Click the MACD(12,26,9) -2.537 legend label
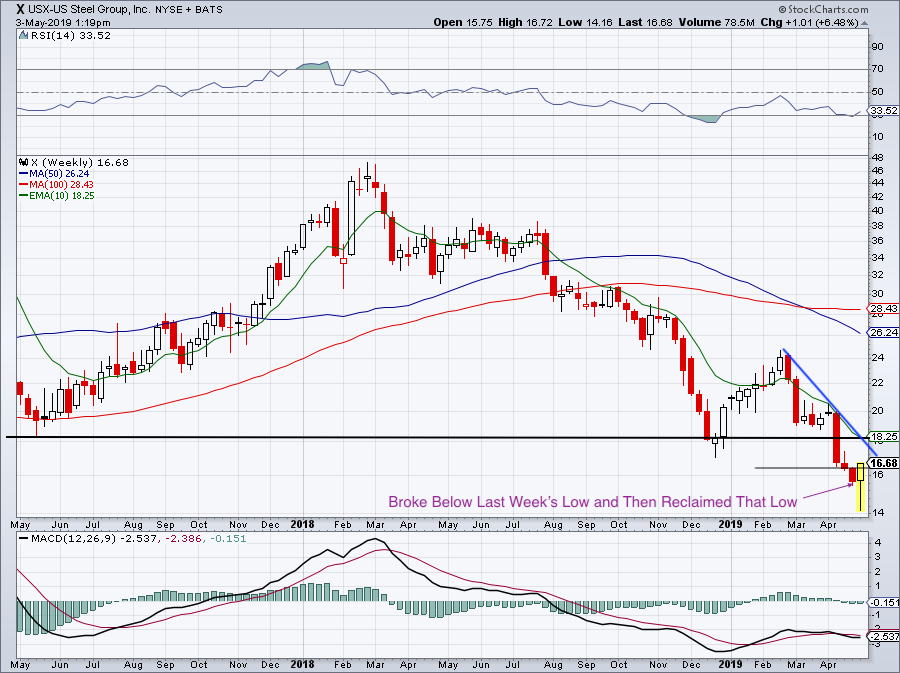 93,539
